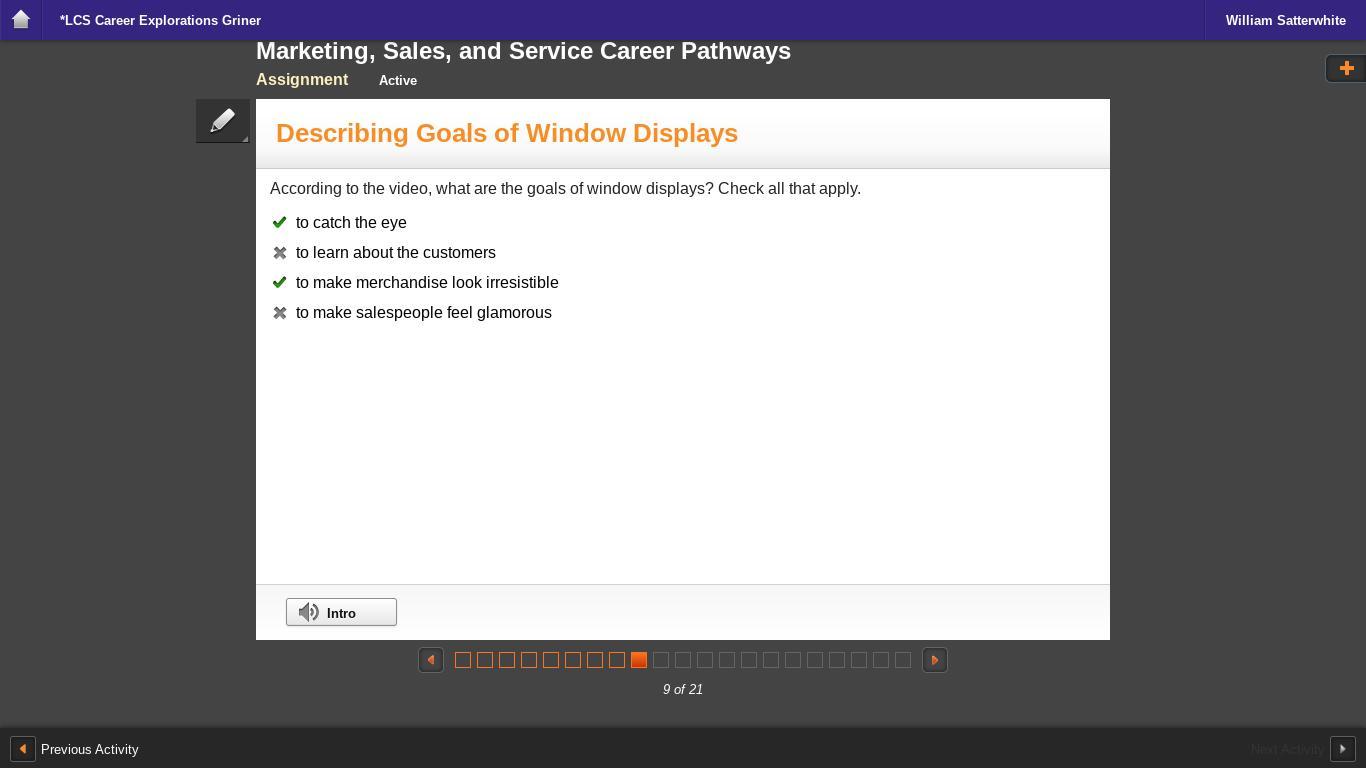Toggle "to make merchandise look irresistible" answer
The height and width of the screenshot is (768, 1366).
(415, 283)
